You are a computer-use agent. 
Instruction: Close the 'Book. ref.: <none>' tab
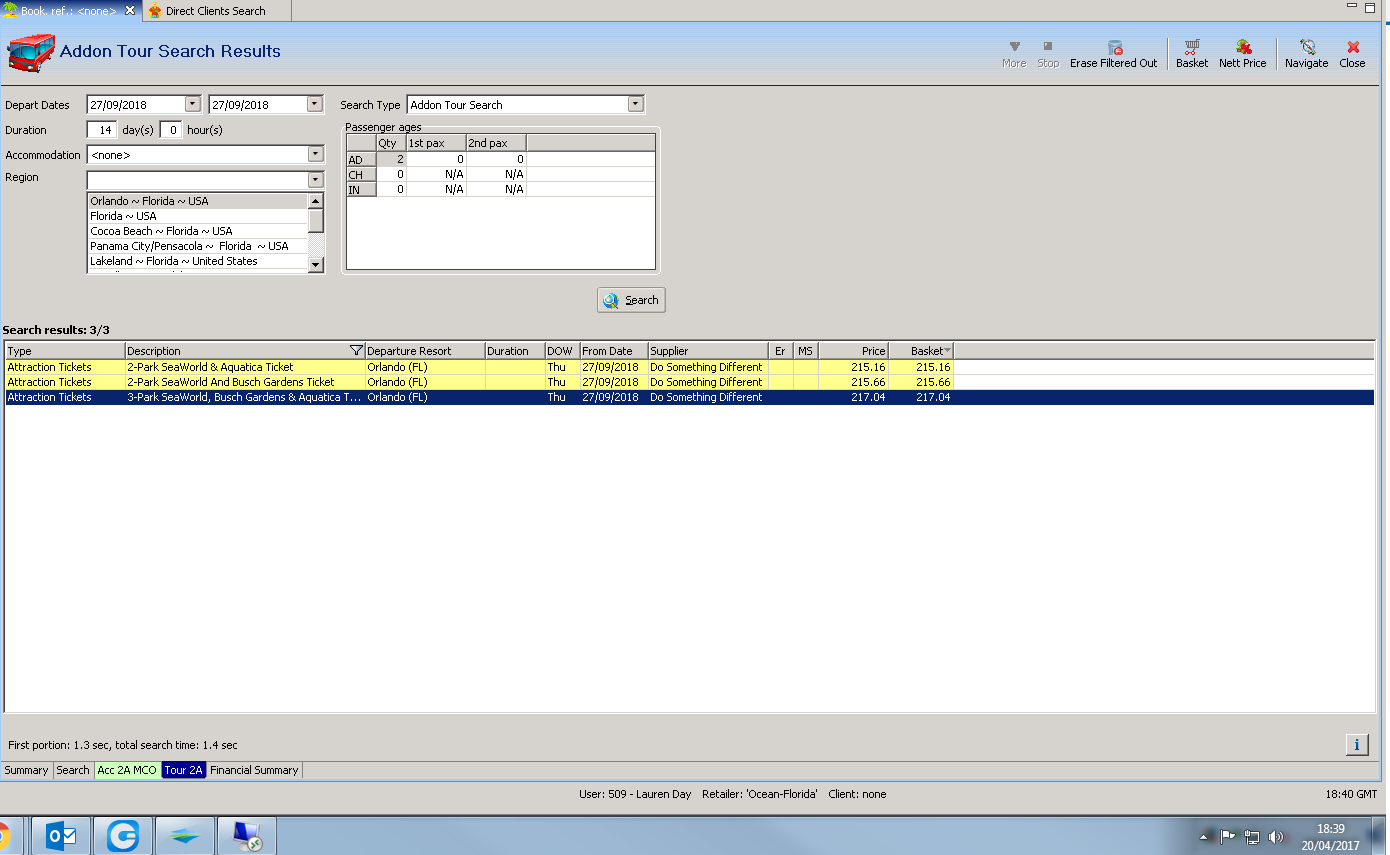130,11
